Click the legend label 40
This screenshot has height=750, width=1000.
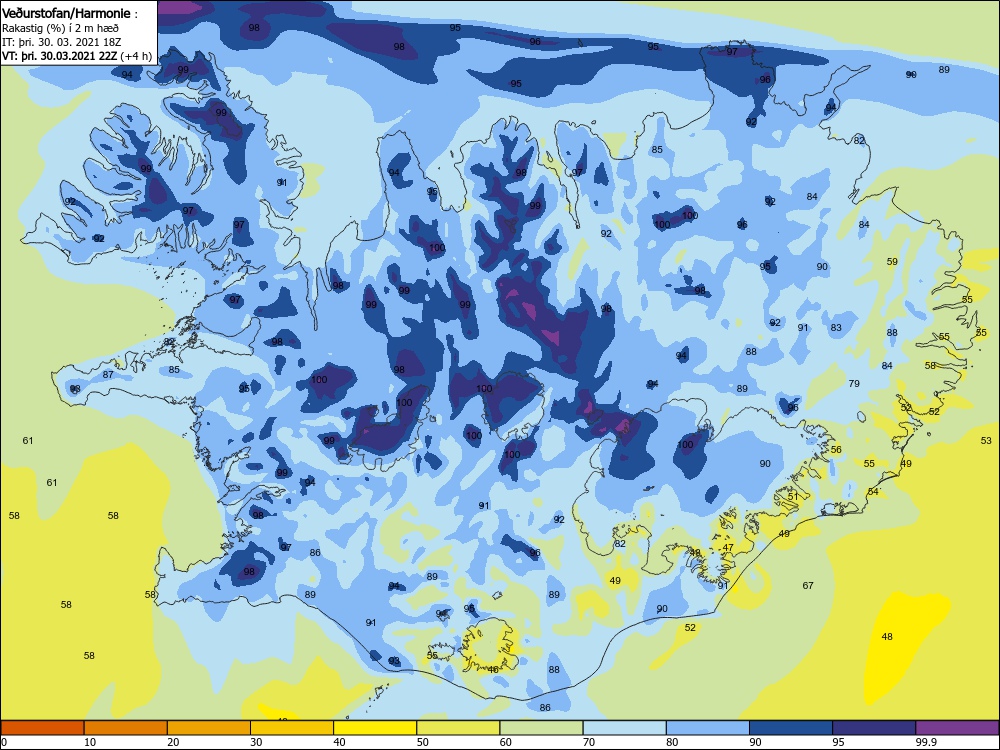pyautogui.click(x=339, y=742)
